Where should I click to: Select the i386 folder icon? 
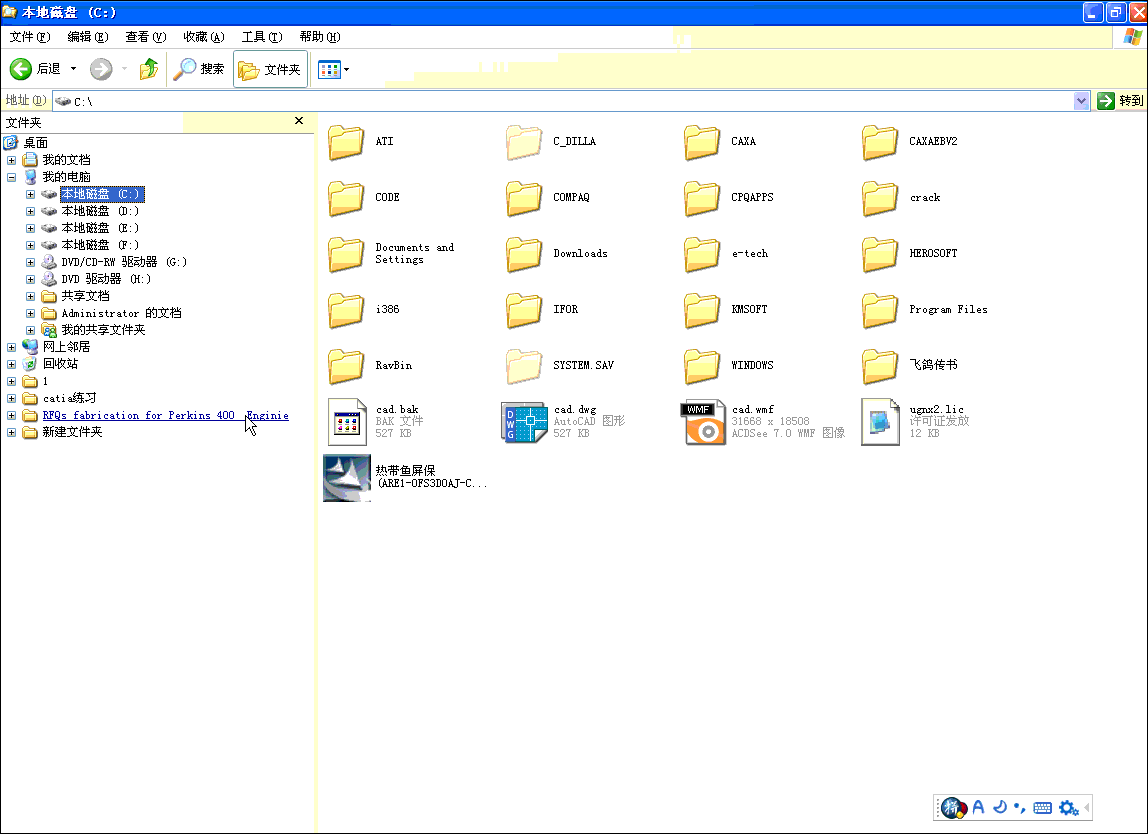(346, 310)
